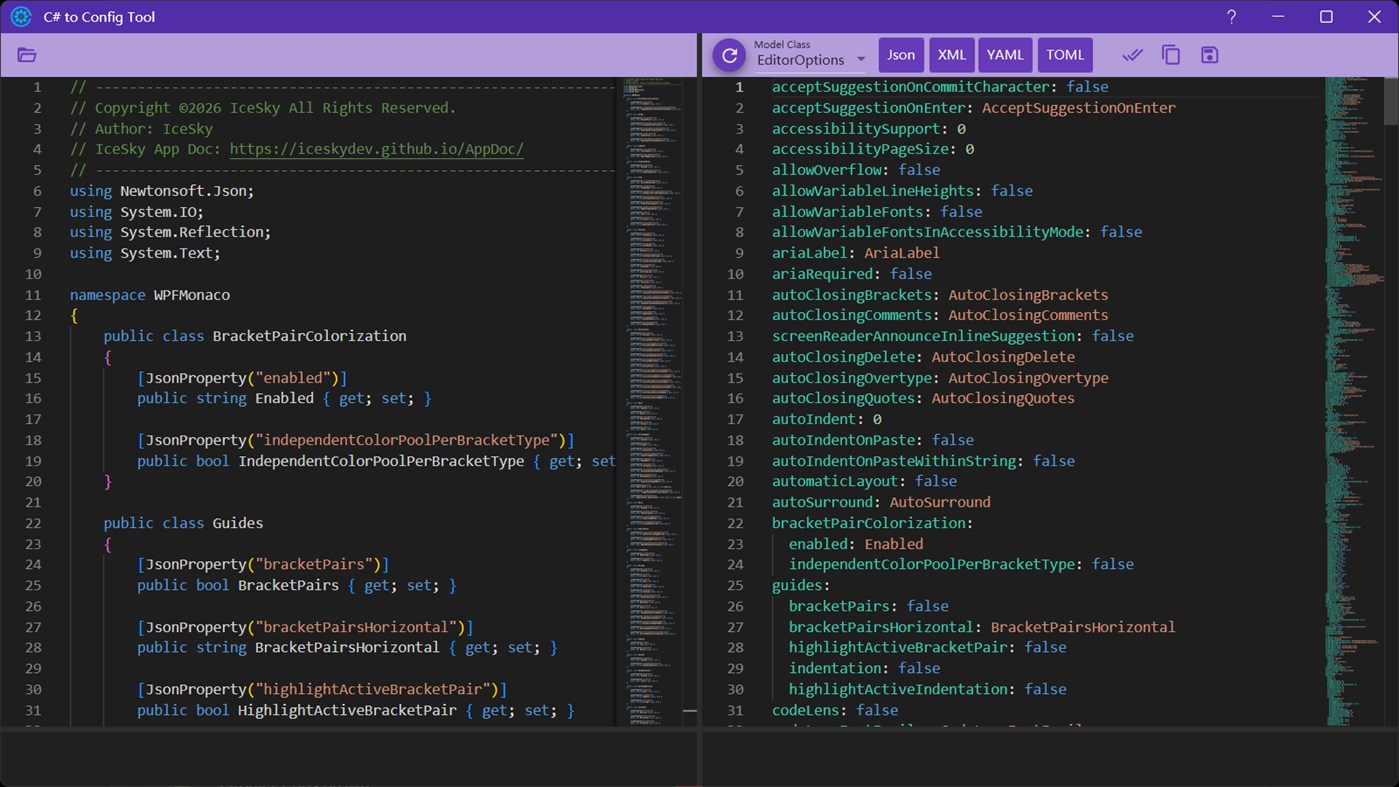
Task: Click 'using System.IO;' line
Action: [x=137, y=212]
